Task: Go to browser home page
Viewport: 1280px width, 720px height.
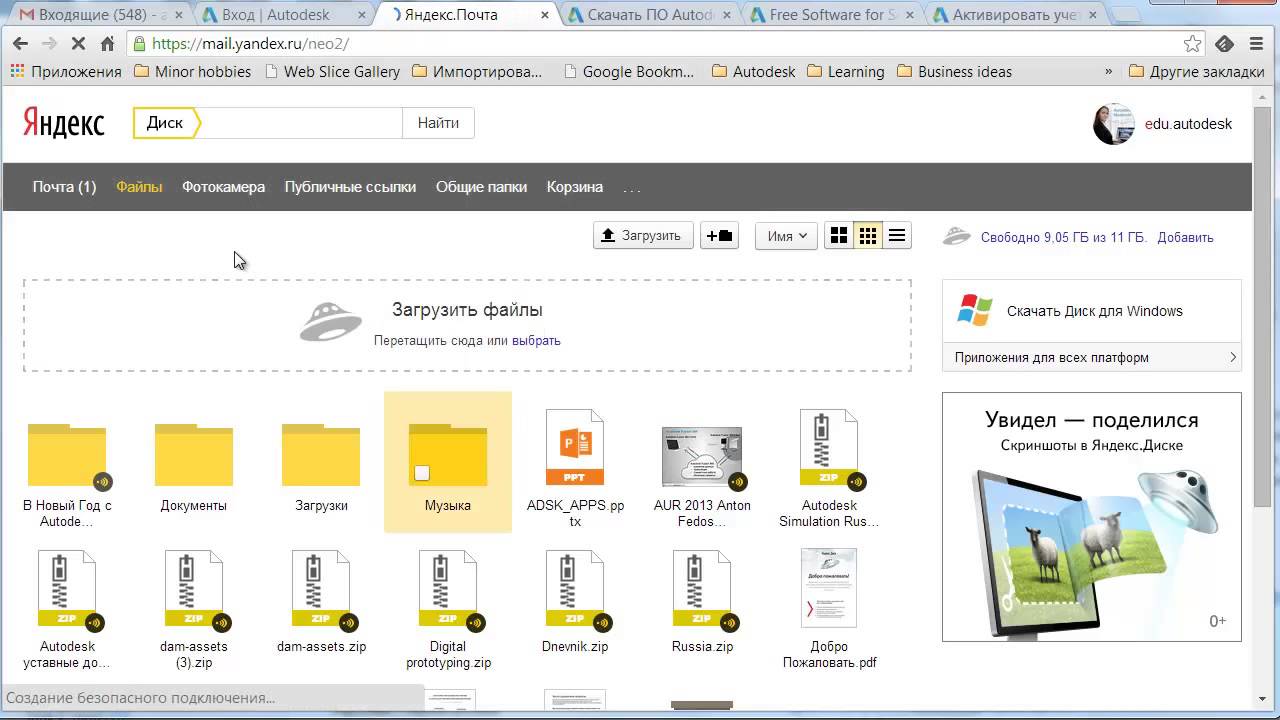Action: pos(107,44)
